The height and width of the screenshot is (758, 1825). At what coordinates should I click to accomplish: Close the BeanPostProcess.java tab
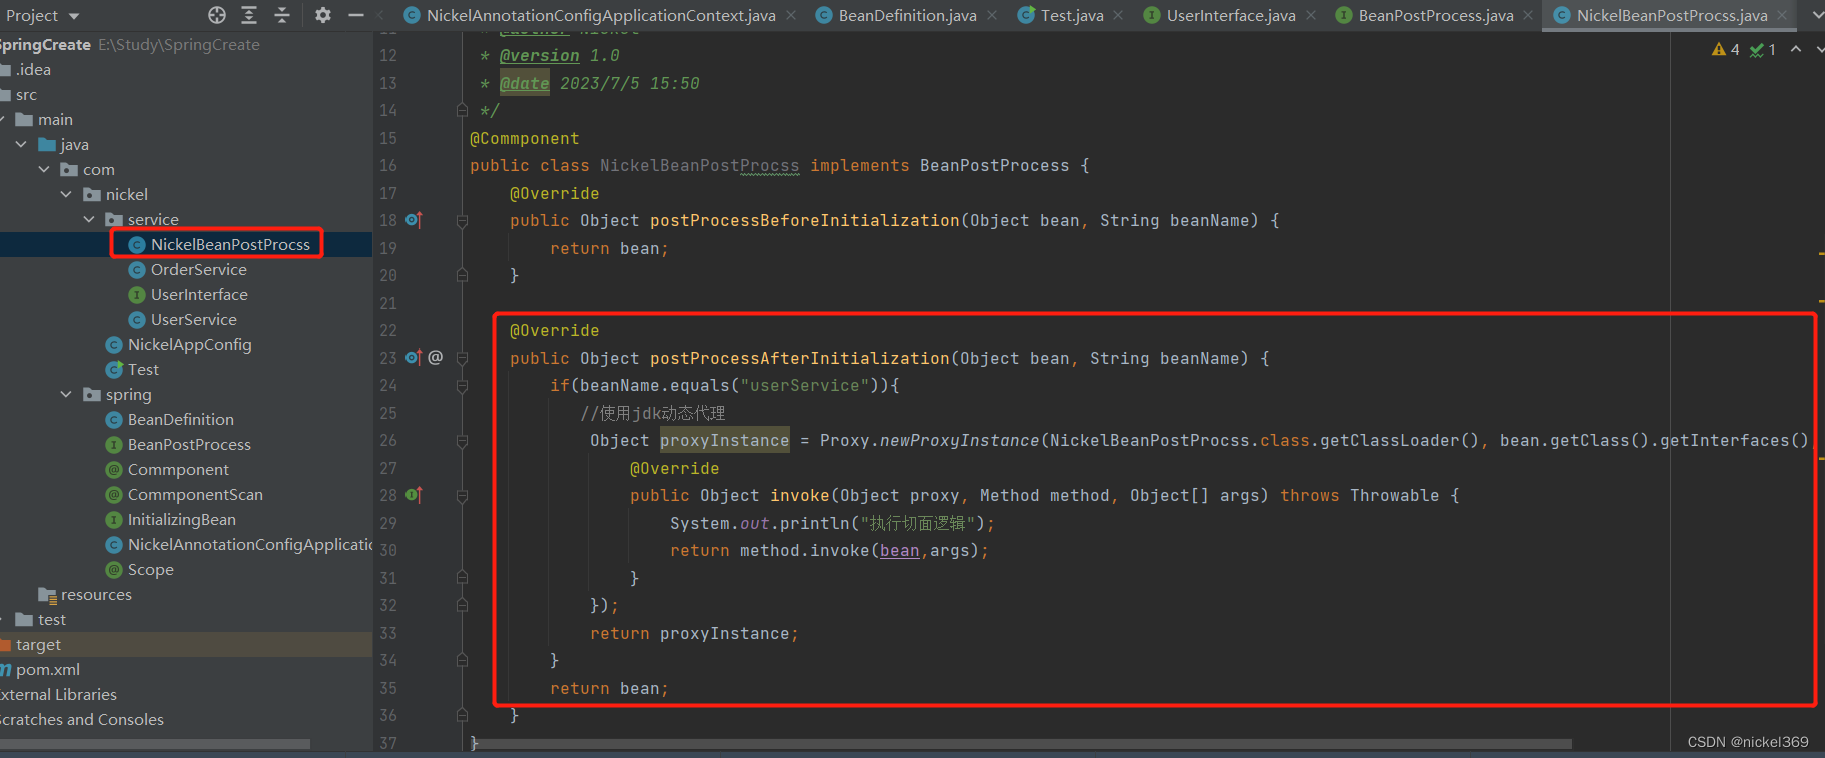coord(1528,15)
